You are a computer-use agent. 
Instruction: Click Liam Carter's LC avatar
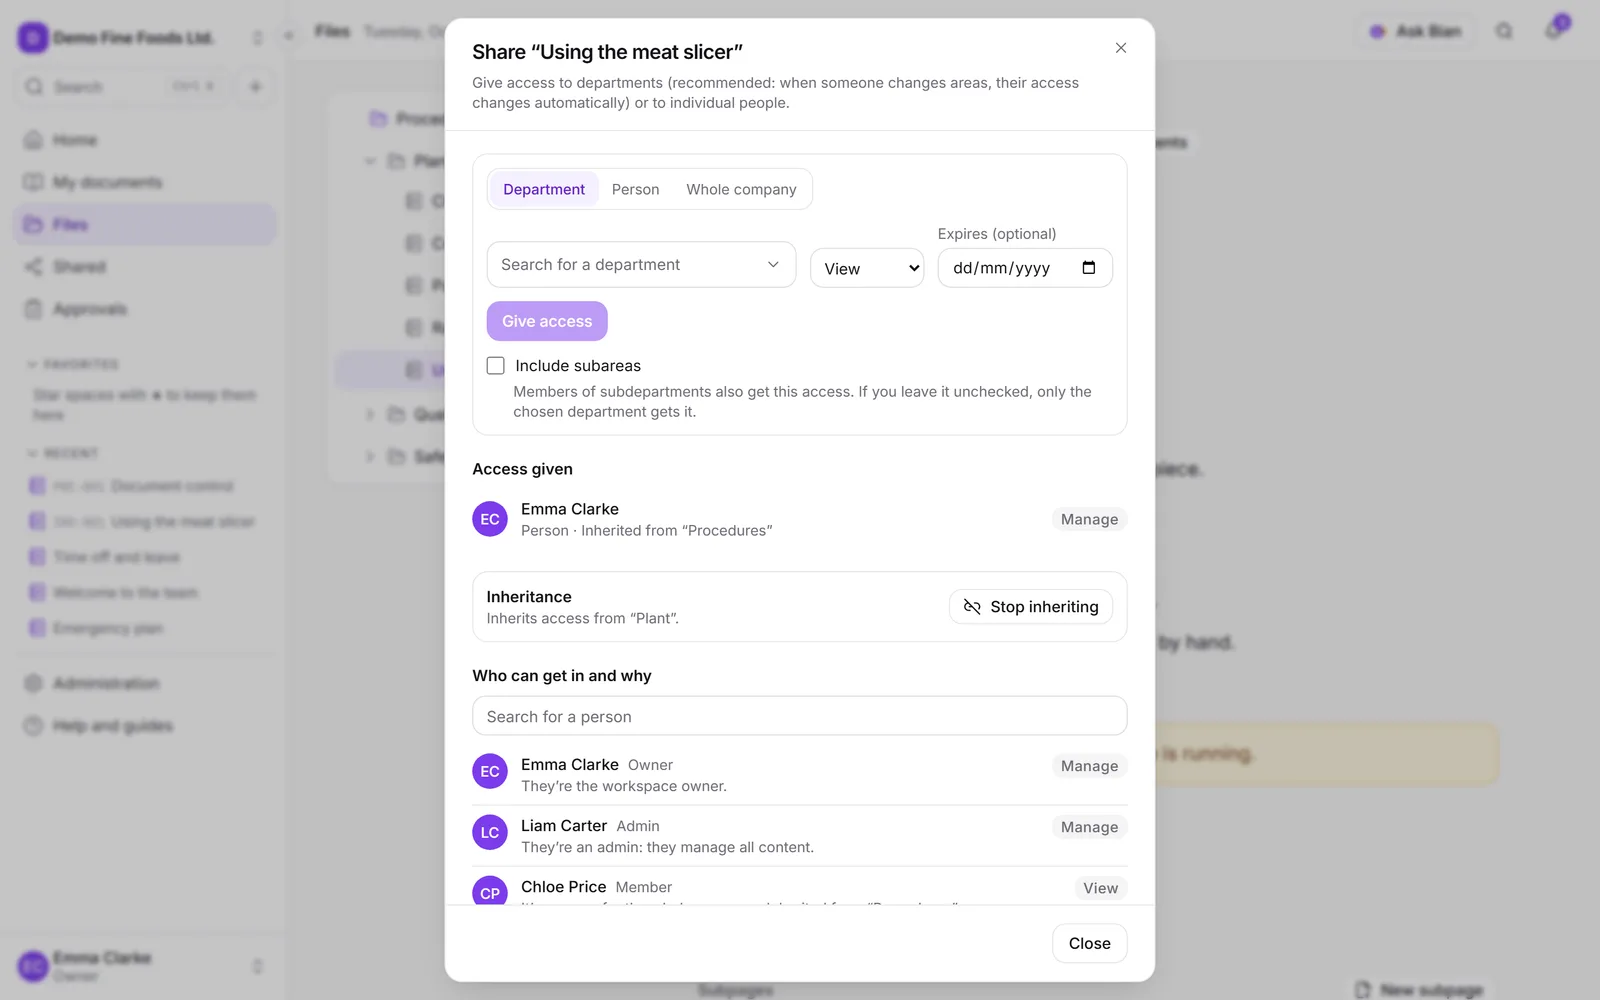[x=490, y=832]
